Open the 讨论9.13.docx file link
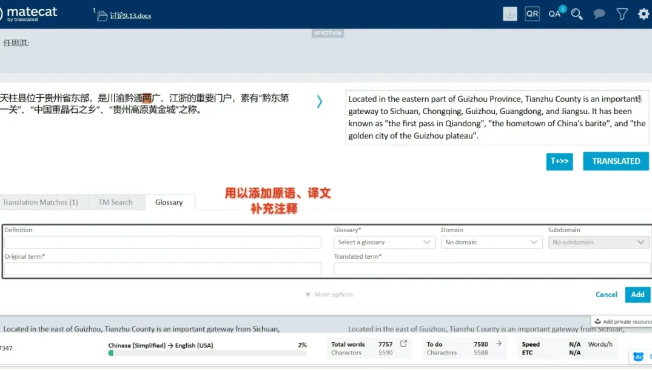This screenshot has width=652, height=370. [131, 16]
